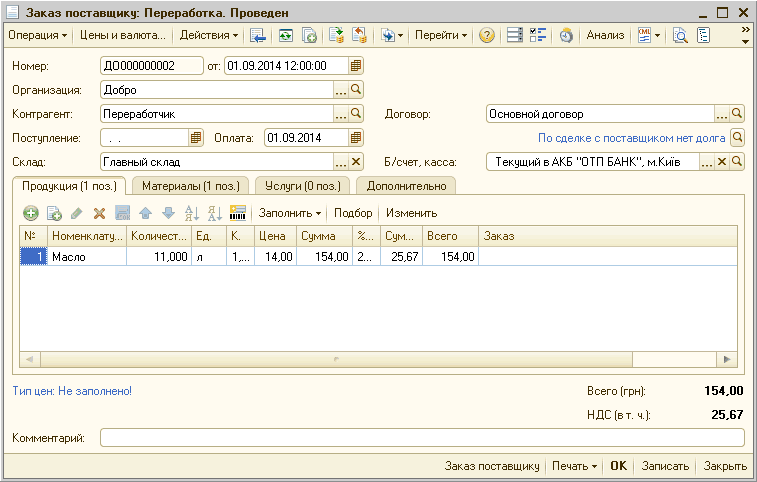This screenshot has height=482, width=757.
Task: Click the checklist tree icon in the toolbar
Action: pyautogui.click(x=538, y=35)
